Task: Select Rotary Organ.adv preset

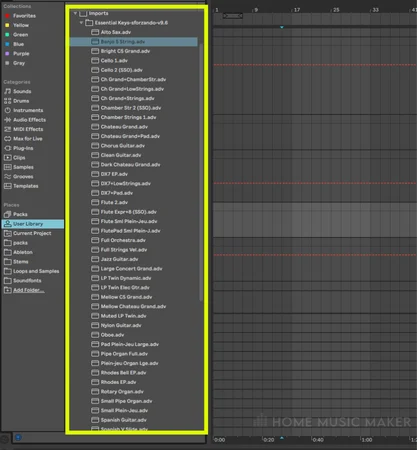Action: (x=122, y=392)
